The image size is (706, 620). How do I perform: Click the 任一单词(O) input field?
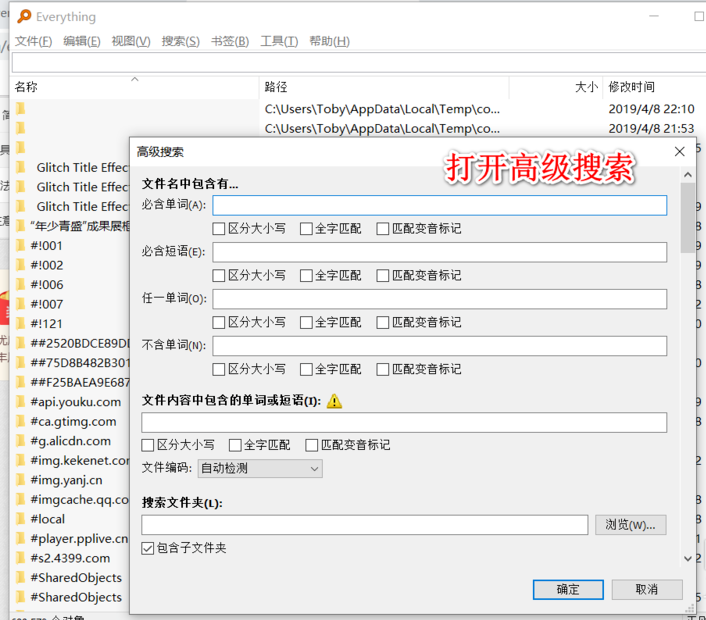click(440, 299)
